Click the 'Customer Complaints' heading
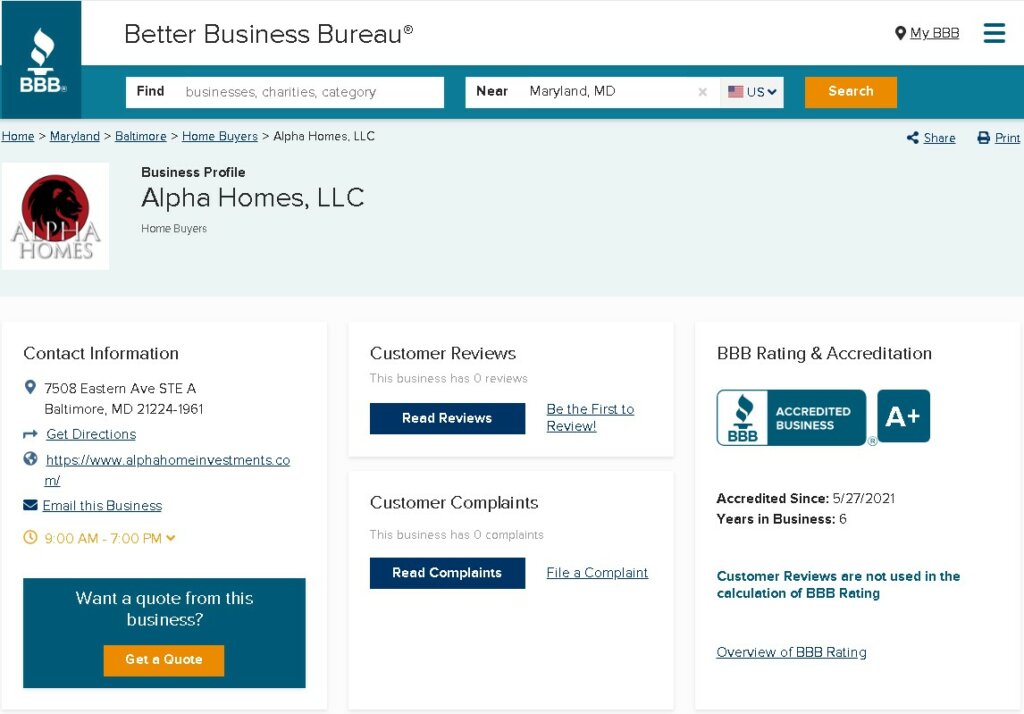Viewport: 1024px width, 714px height. [x=454, y=502]
